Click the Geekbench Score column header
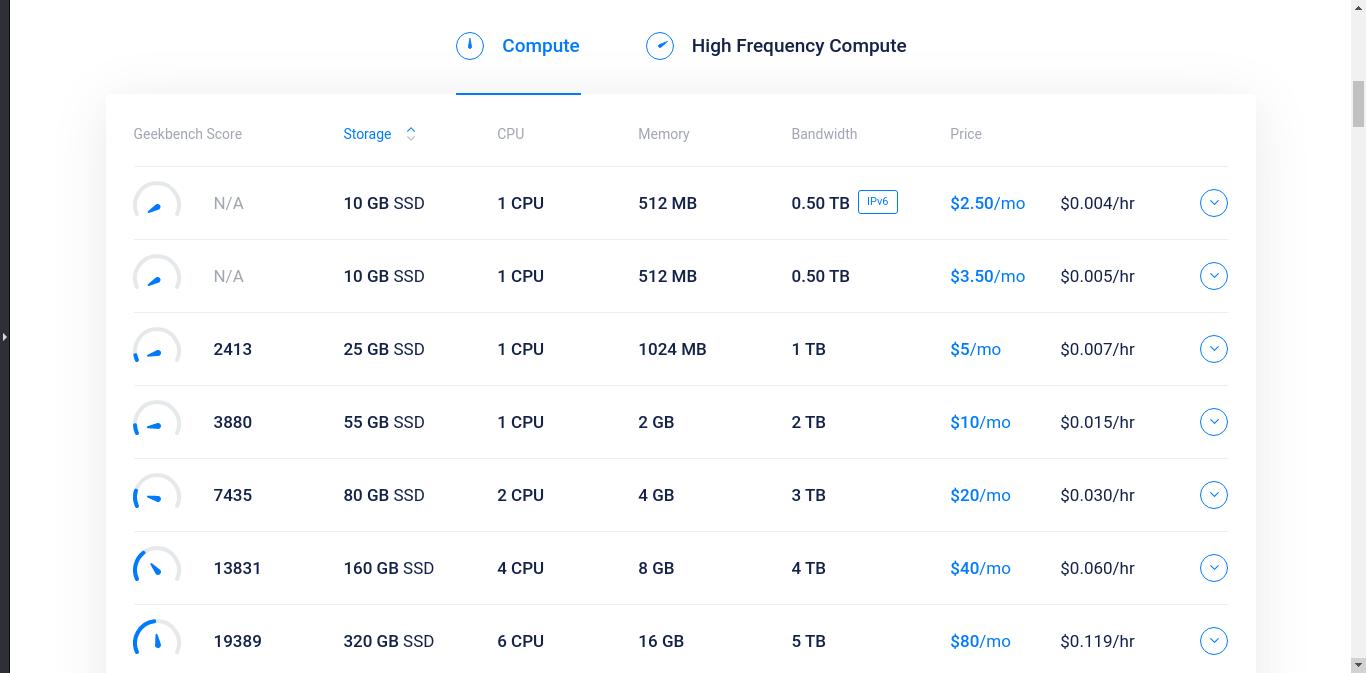The width and height of the screenshot is (1366, 673). click(x=188, y=134)
